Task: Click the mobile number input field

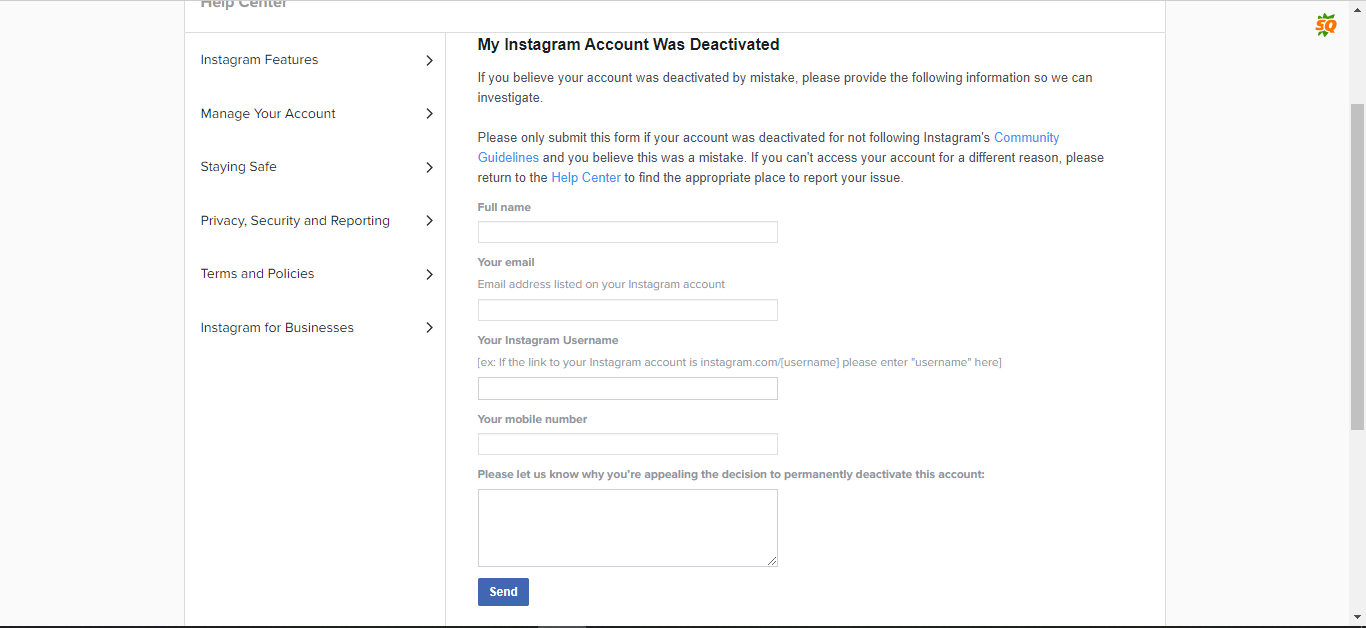Action: 628,444
